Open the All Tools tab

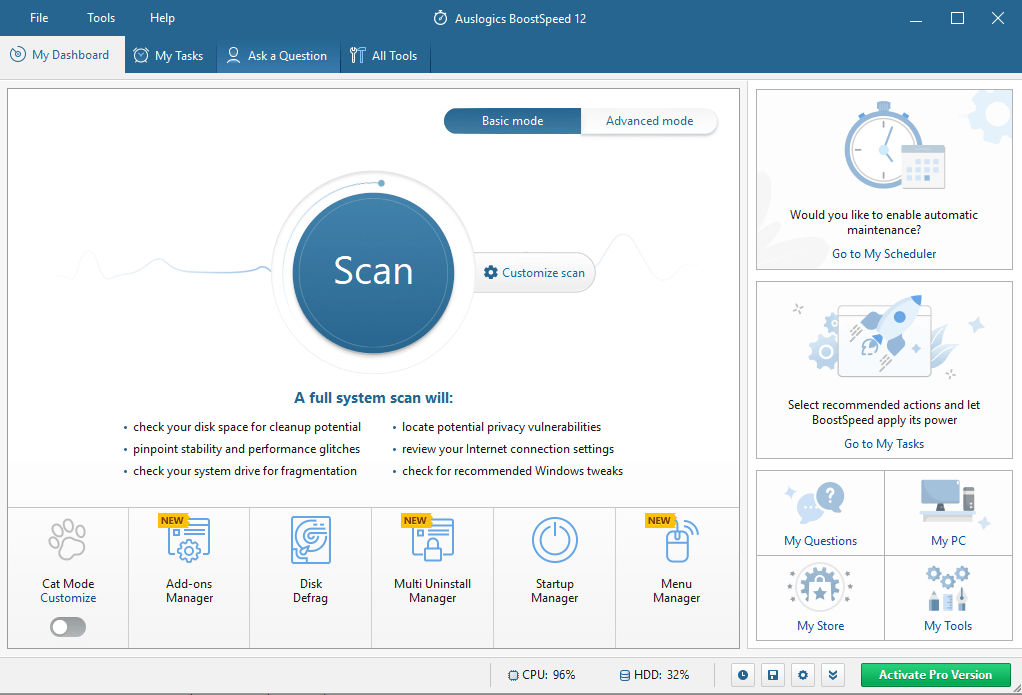click(384, 55)
